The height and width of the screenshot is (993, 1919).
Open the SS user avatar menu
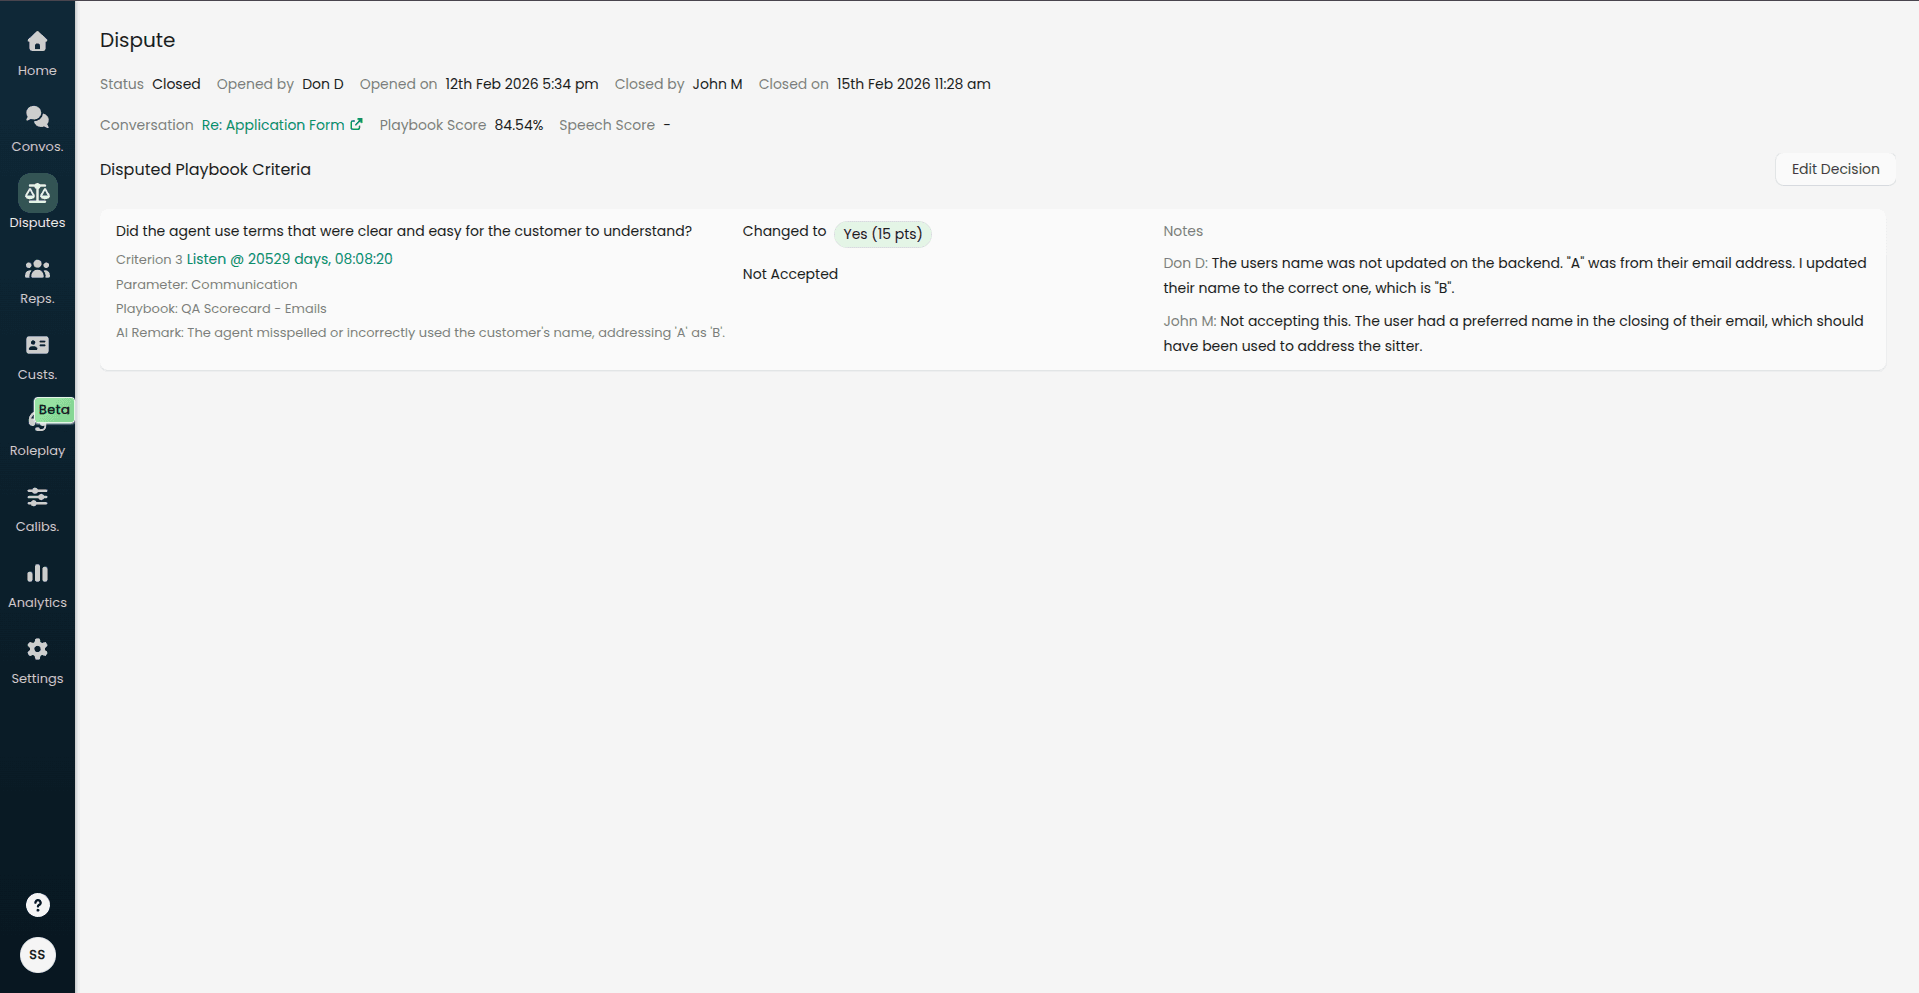37,955
